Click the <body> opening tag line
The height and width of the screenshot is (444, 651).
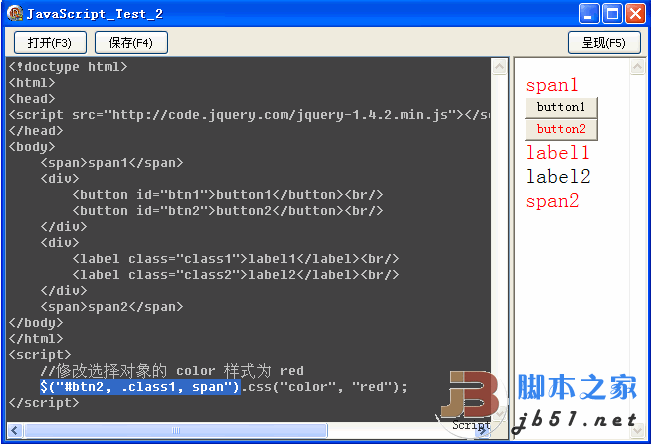coord(32,147)
